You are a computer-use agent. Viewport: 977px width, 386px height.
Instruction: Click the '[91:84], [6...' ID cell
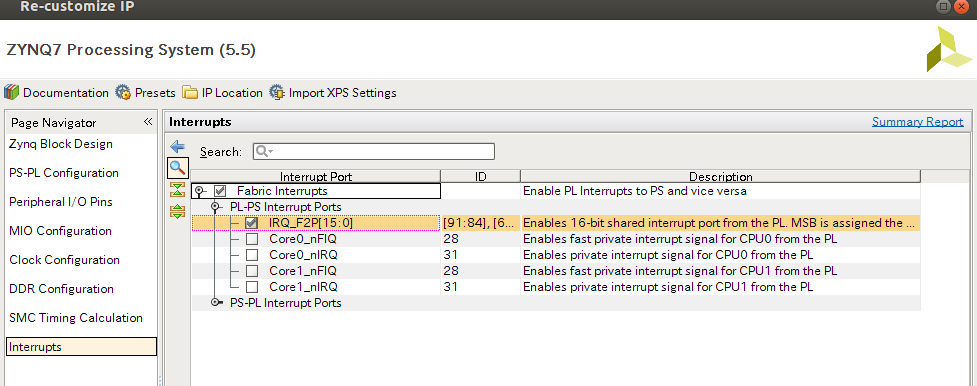[x=480, y=223]
